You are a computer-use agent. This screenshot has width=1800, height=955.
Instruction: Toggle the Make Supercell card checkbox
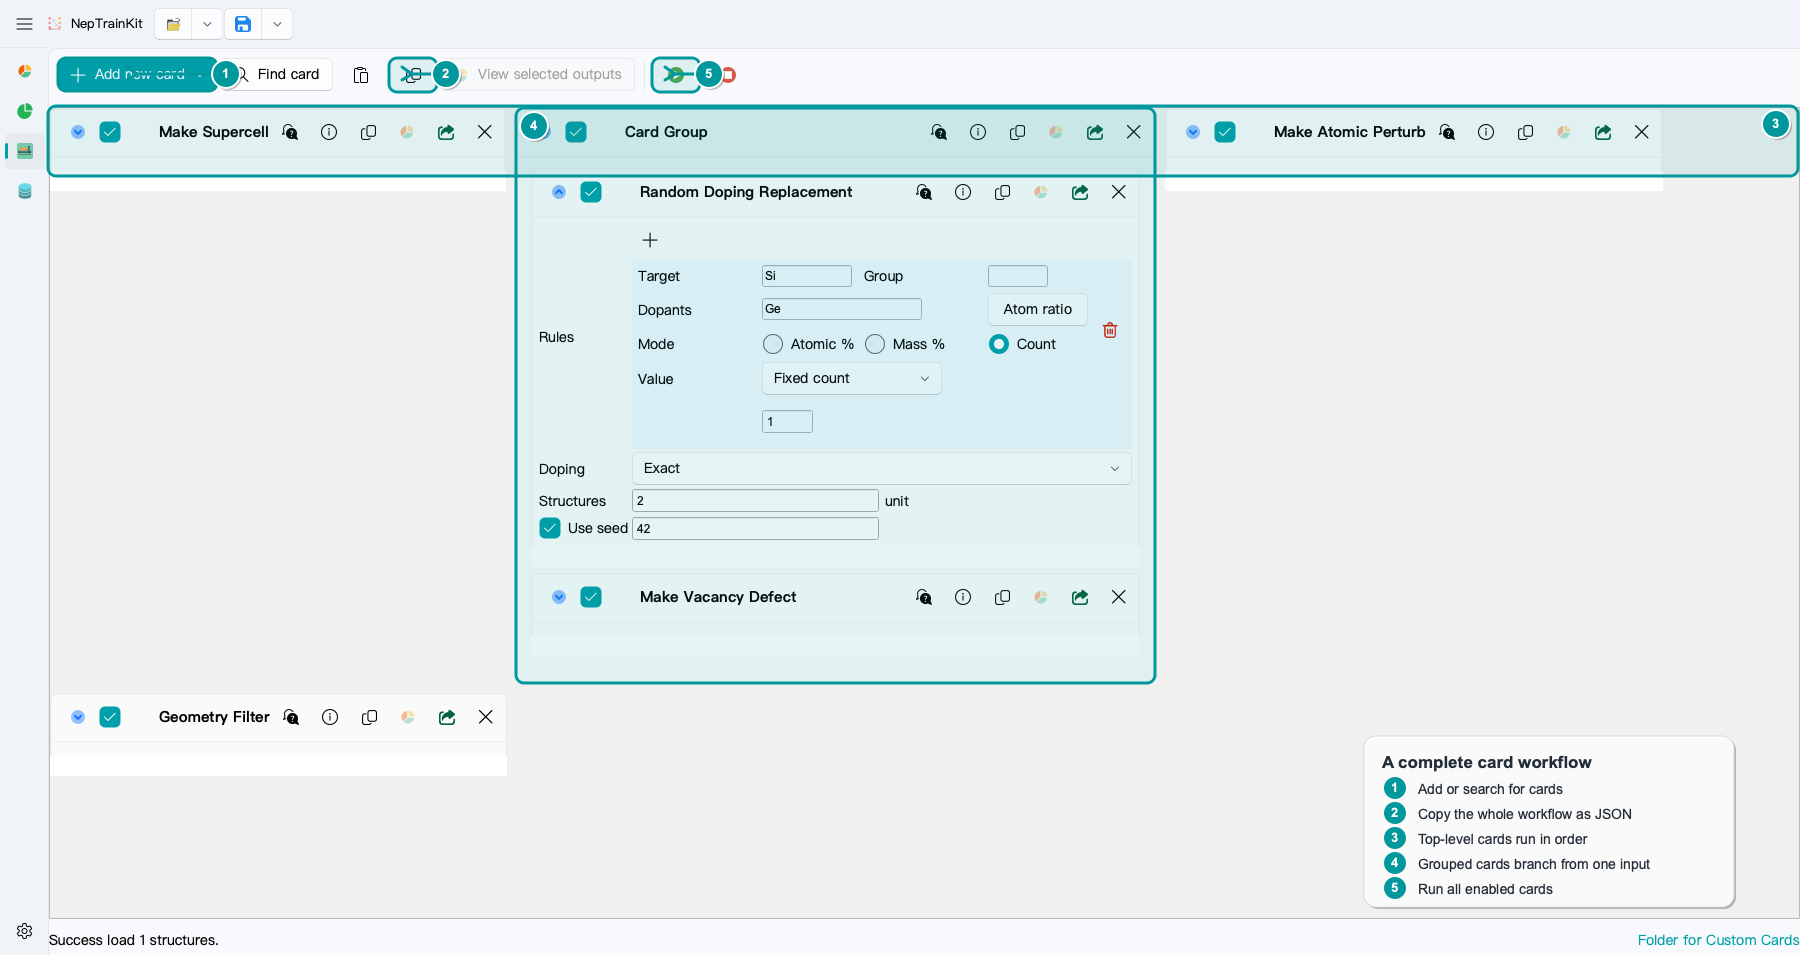(110, 132)
